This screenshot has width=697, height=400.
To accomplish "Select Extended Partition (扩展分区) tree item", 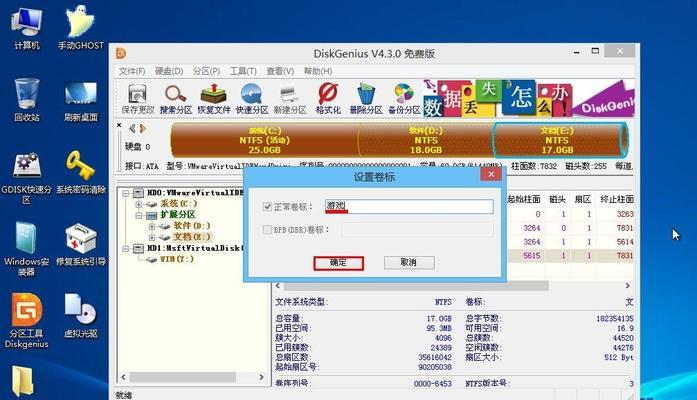I will pyautogui.click(x=177, y=215).
